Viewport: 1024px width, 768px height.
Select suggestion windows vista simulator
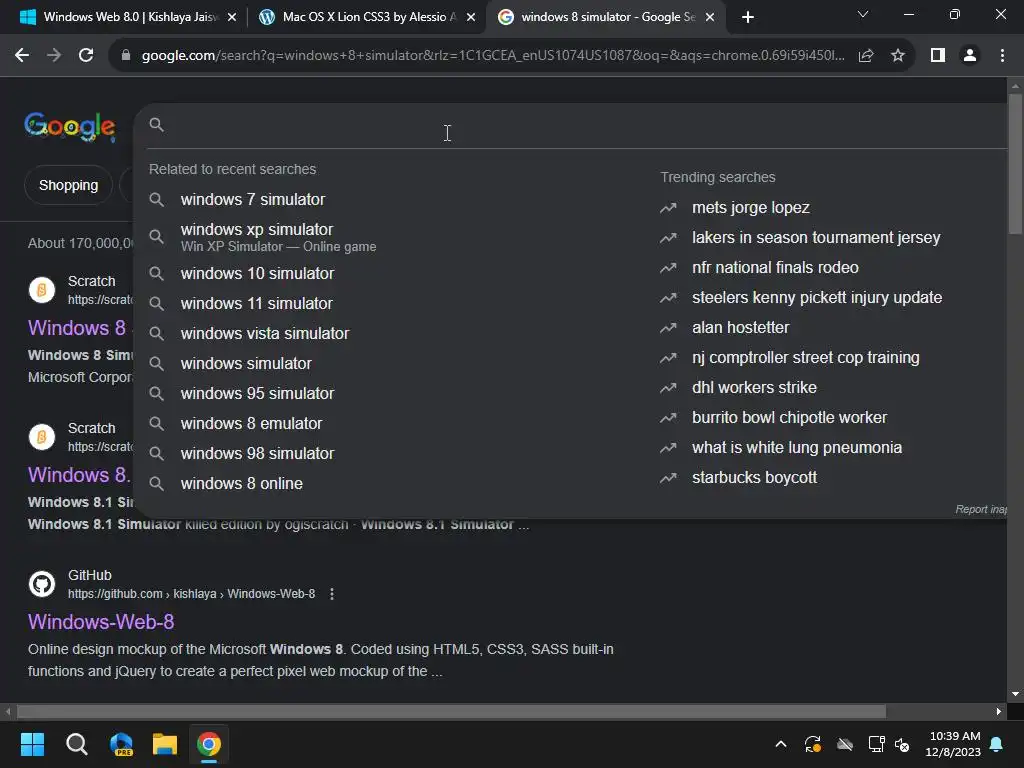coord(264,333)
